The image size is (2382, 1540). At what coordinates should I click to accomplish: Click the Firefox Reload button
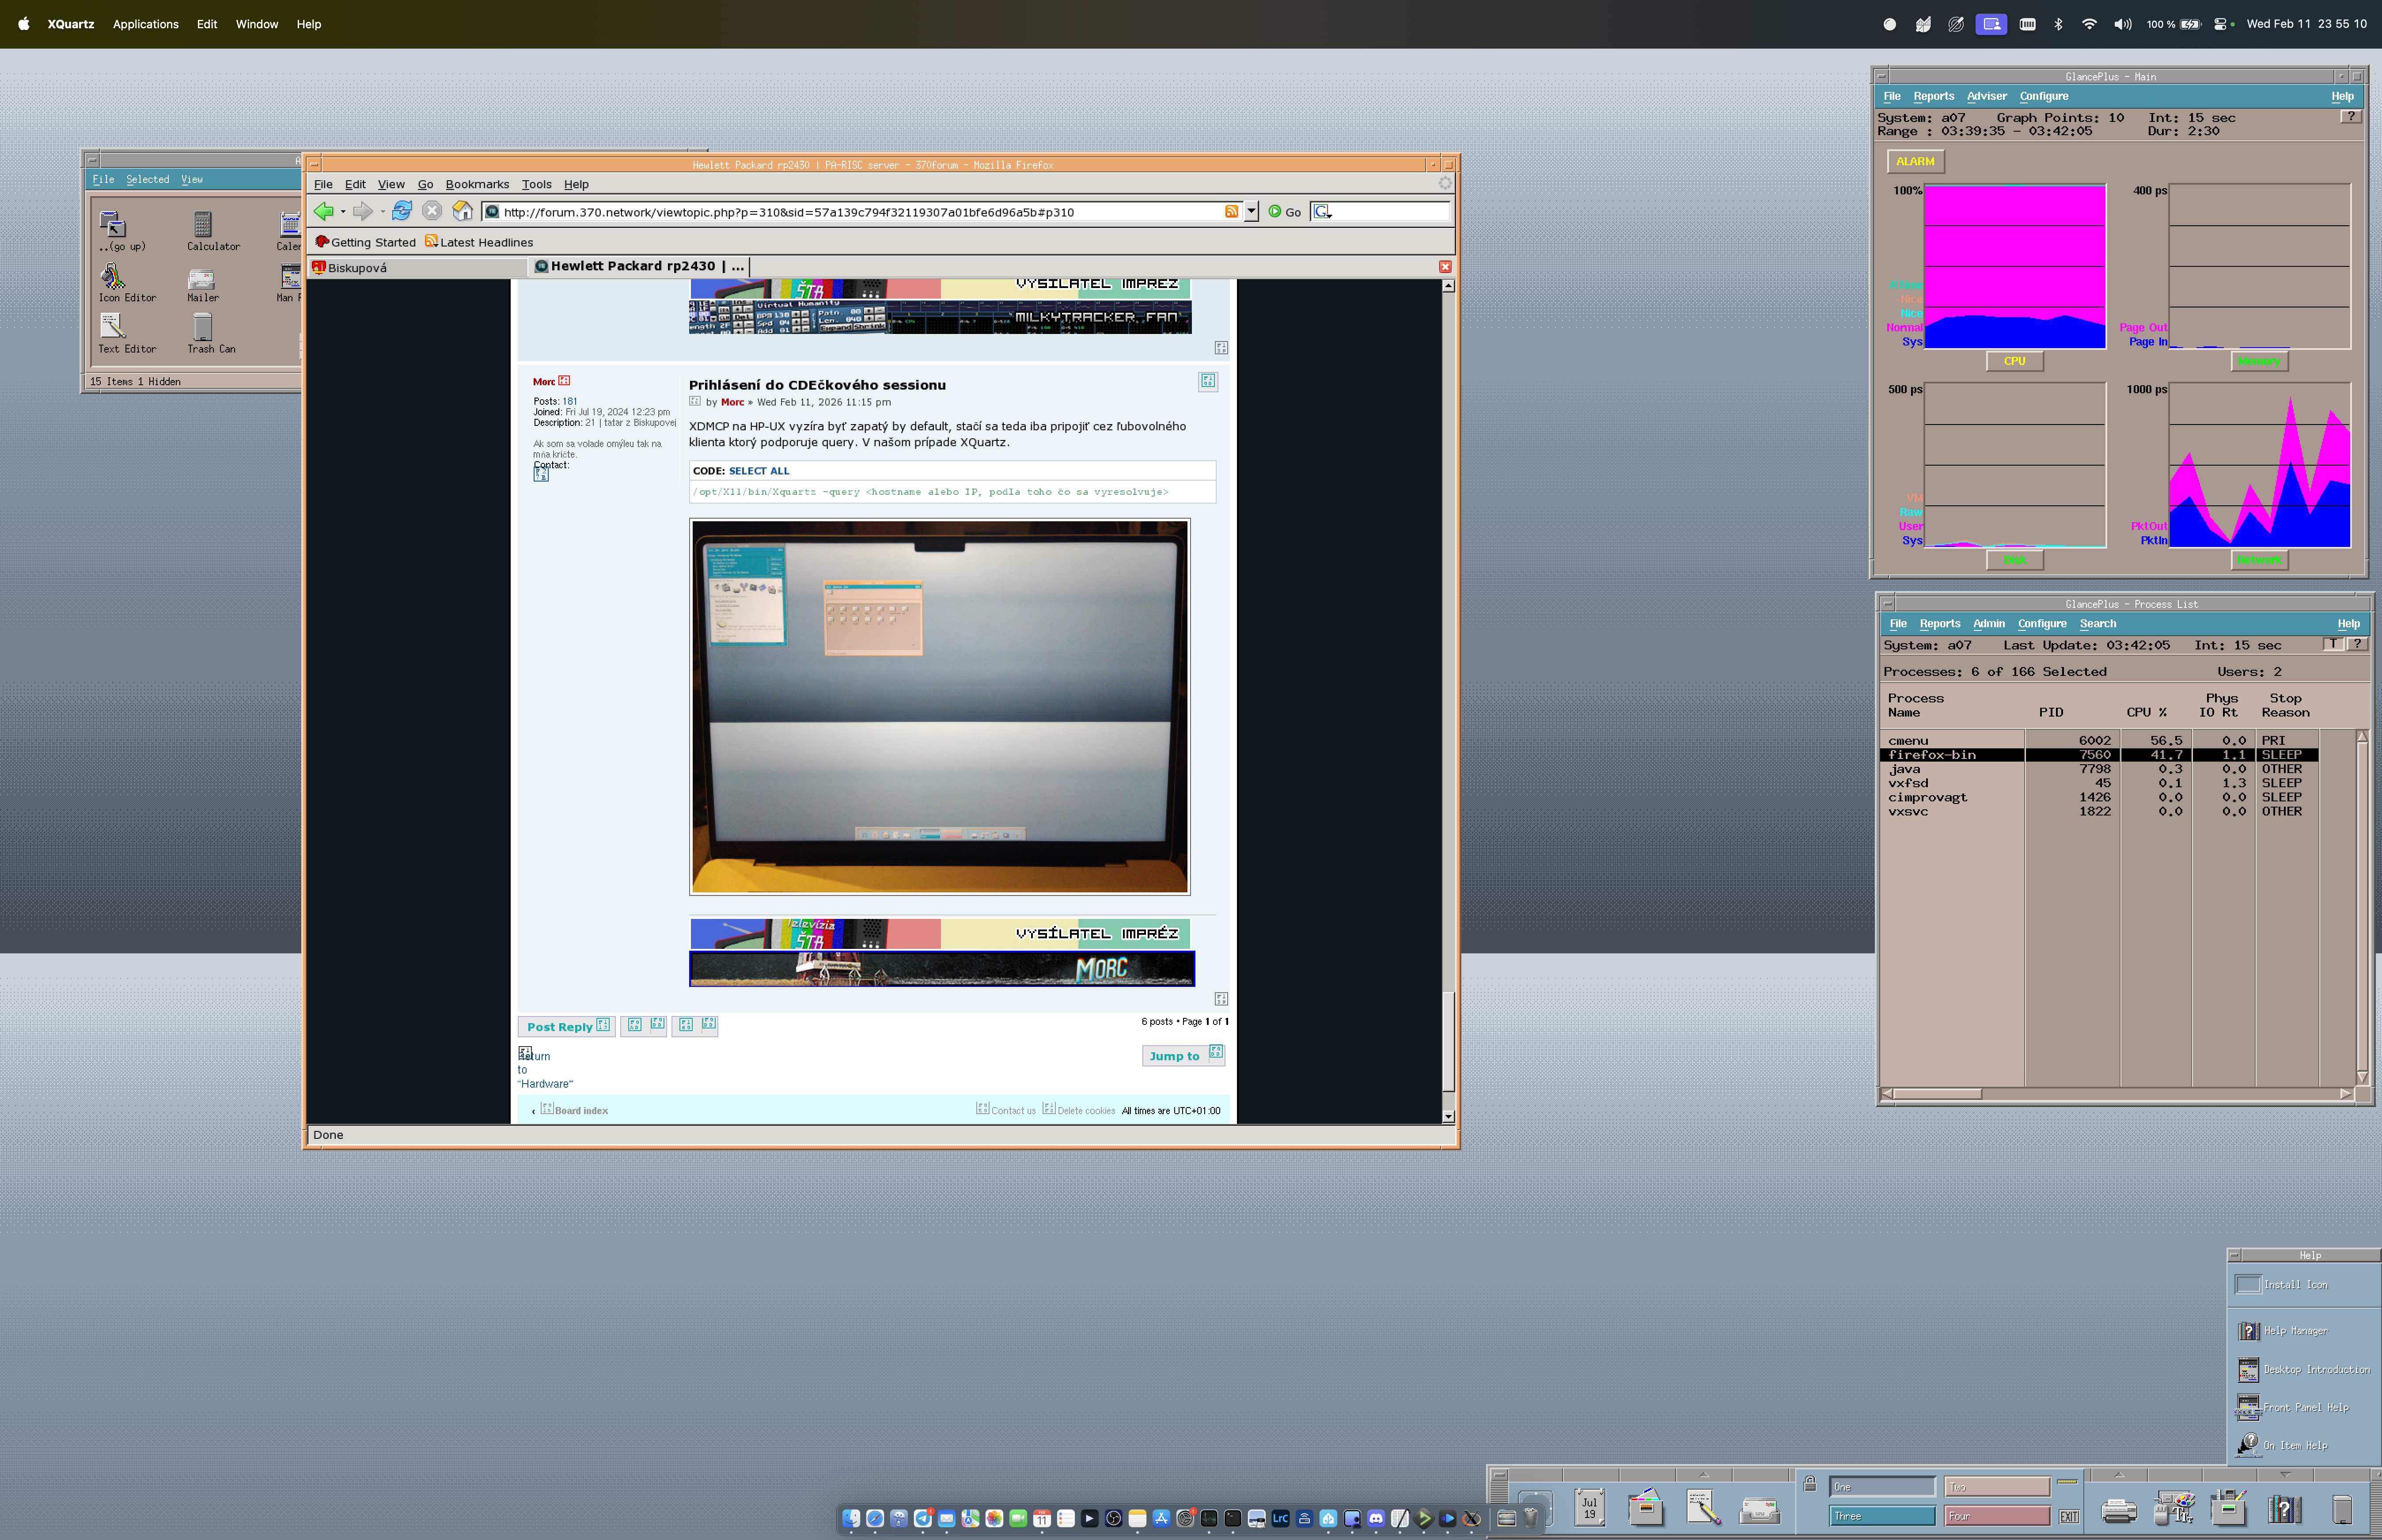402,211
